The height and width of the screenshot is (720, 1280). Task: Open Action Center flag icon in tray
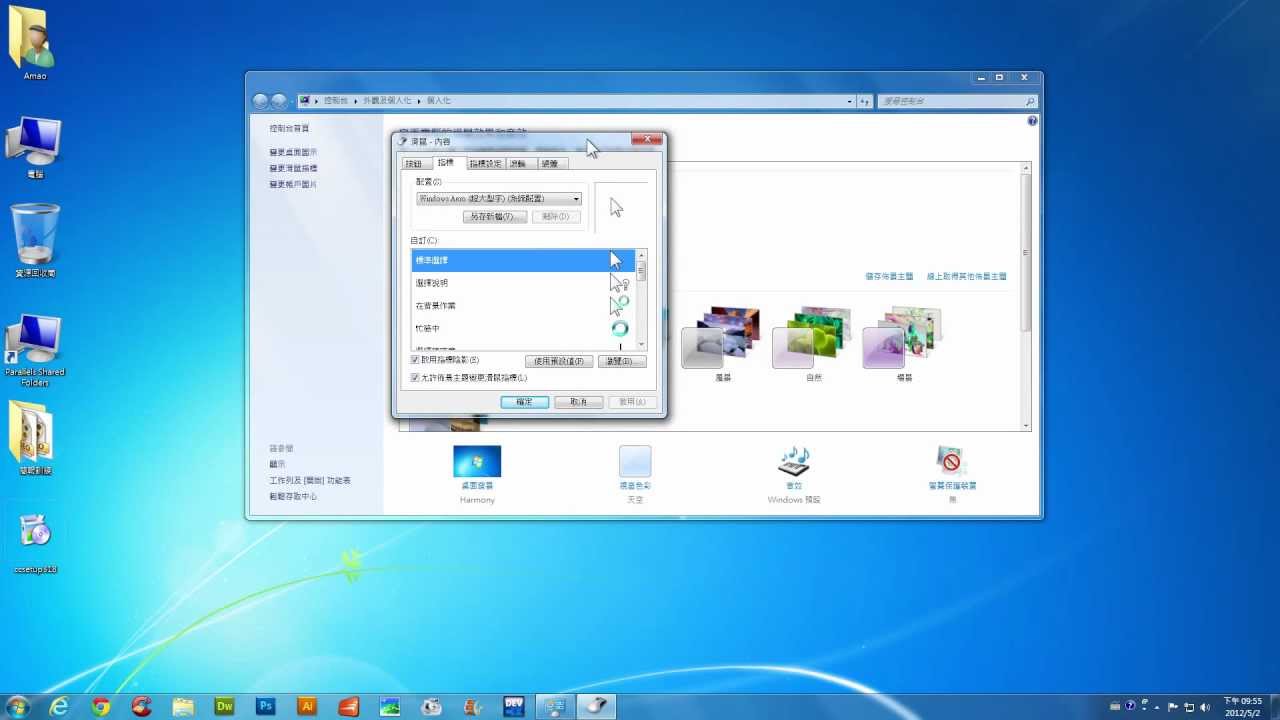pos(1174,705)
